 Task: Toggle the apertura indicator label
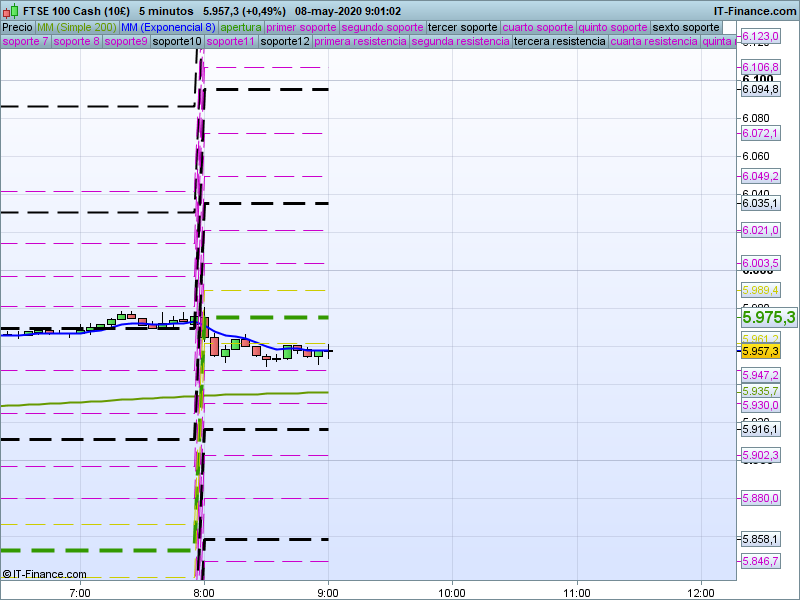(241, 27)
